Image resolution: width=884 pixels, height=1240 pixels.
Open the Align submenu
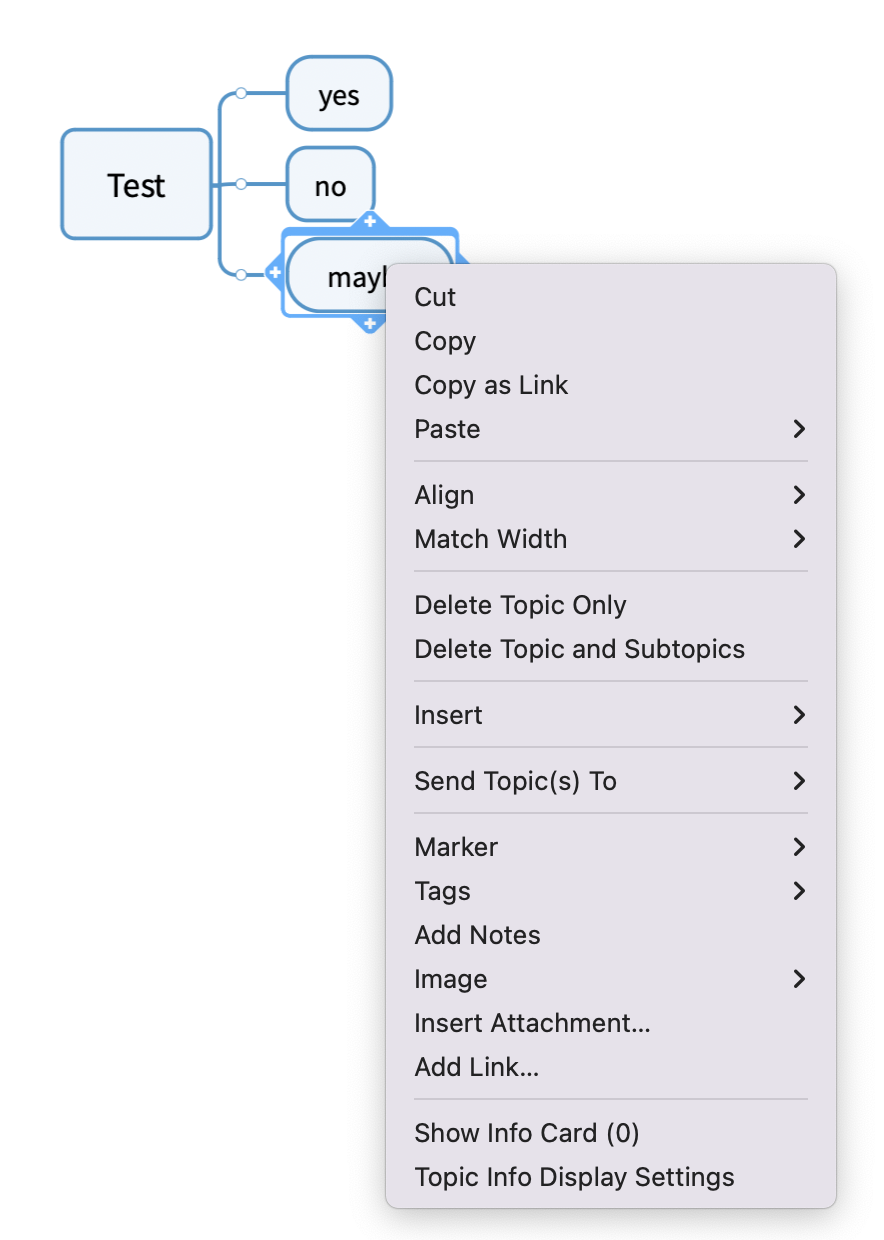pyautogui.click(x=610, y=495)
